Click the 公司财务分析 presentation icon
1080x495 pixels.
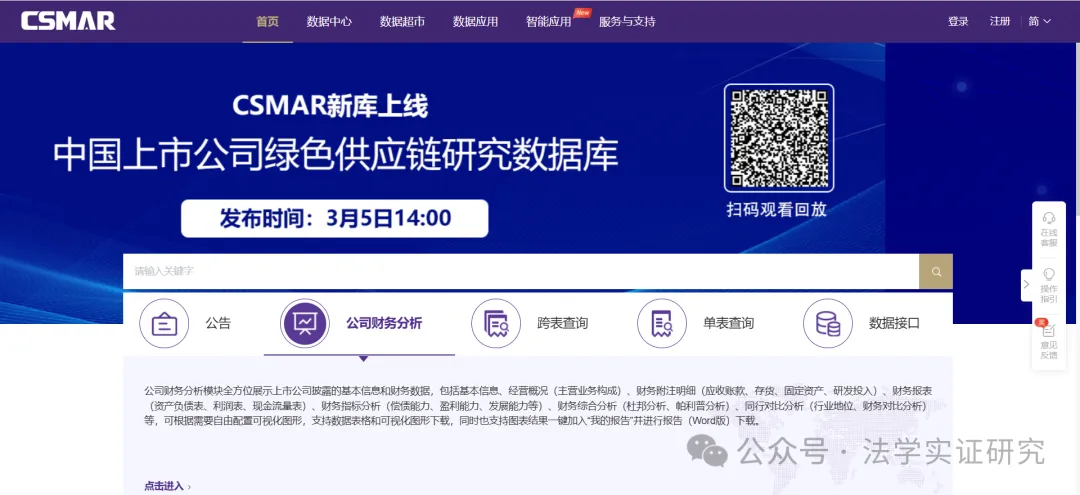click(305, 323)
